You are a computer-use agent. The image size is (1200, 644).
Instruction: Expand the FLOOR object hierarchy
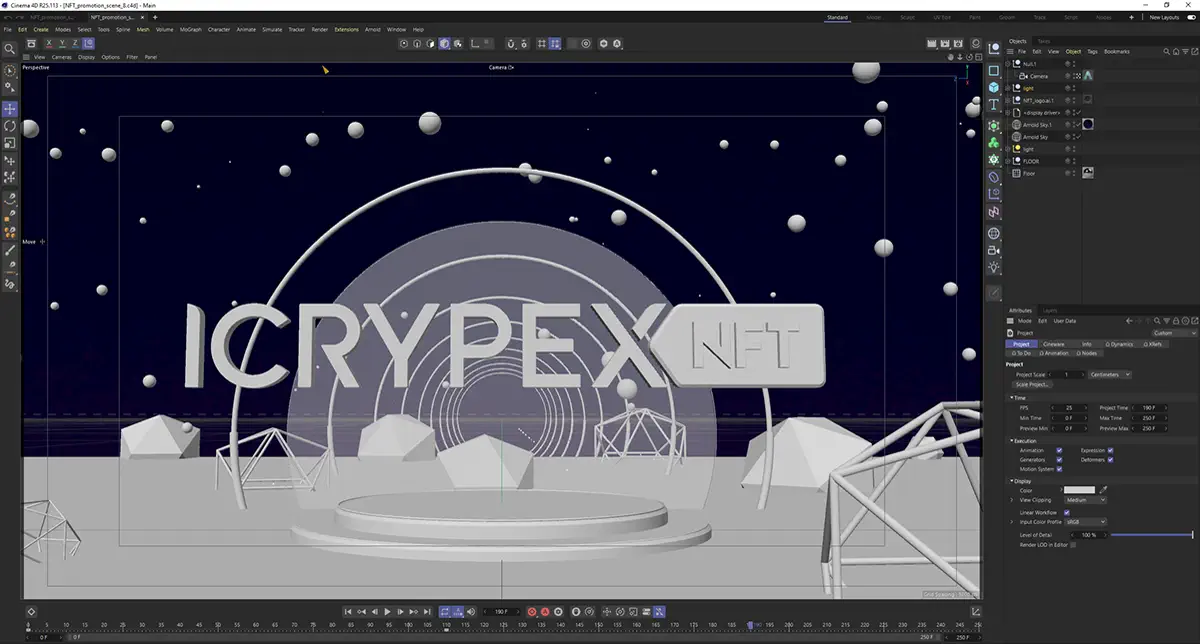point(1009,161)
